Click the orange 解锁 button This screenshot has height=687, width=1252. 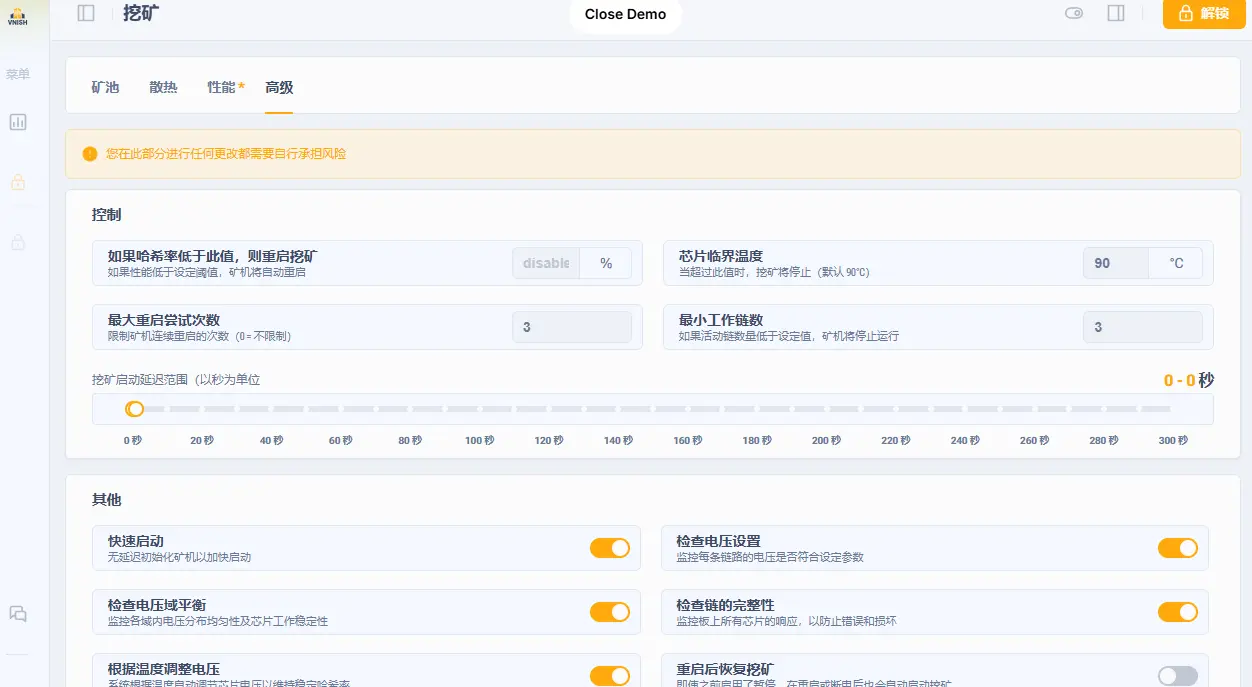pos(1203,14)
